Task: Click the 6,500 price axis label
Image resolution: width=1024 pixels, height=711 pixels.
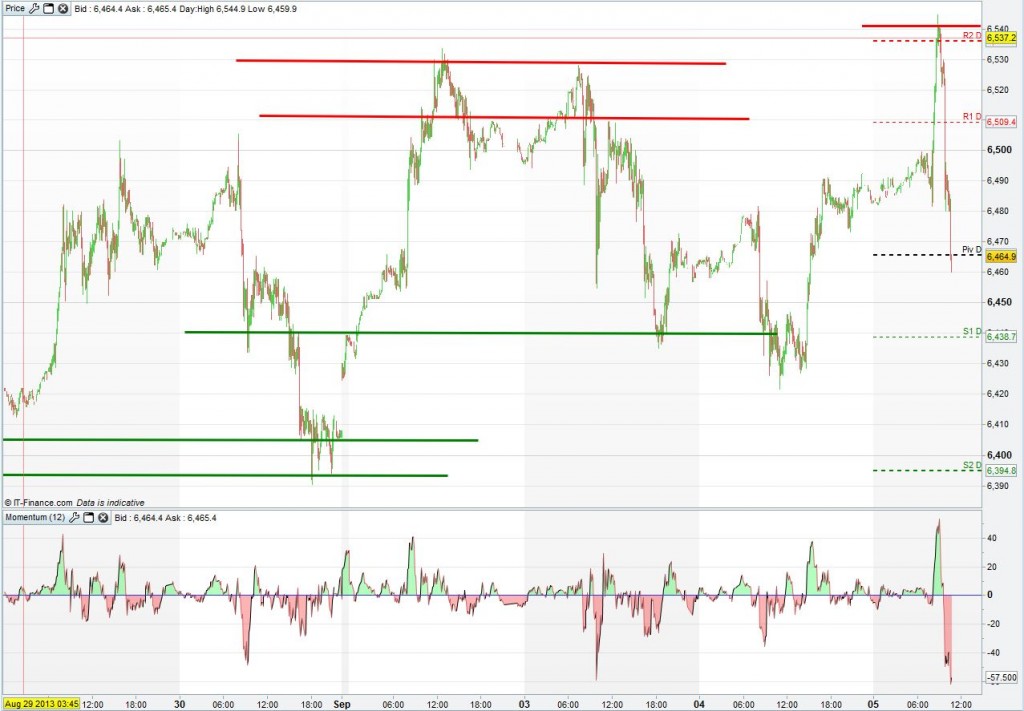Action: point(1000,150)
